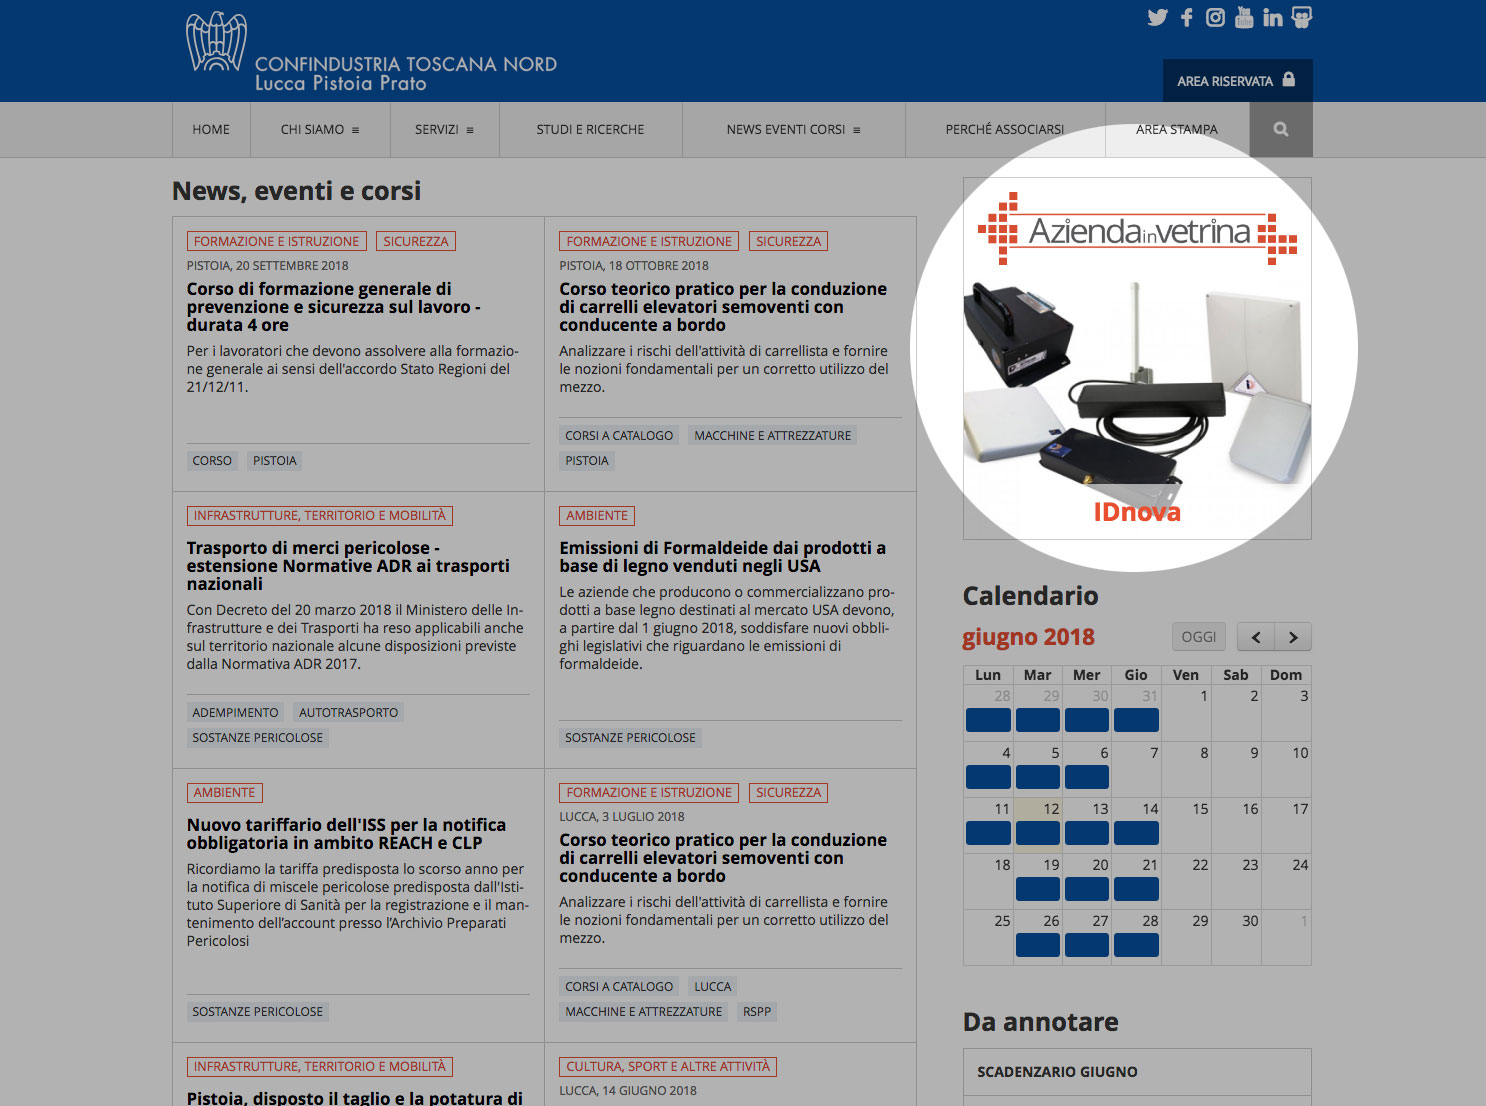This screenshot has width=1486, height=1106.
Task: Expand the Servizi dropdown menu
Action: coord(444,129)
